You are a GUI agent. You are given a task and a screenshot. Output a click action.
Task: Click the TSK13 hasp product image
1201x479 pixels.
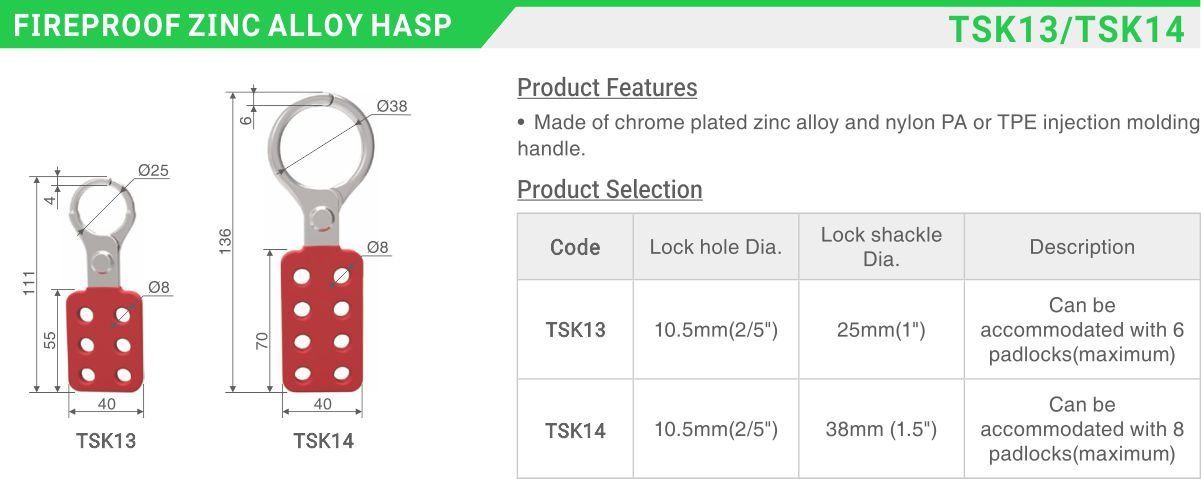105,286
